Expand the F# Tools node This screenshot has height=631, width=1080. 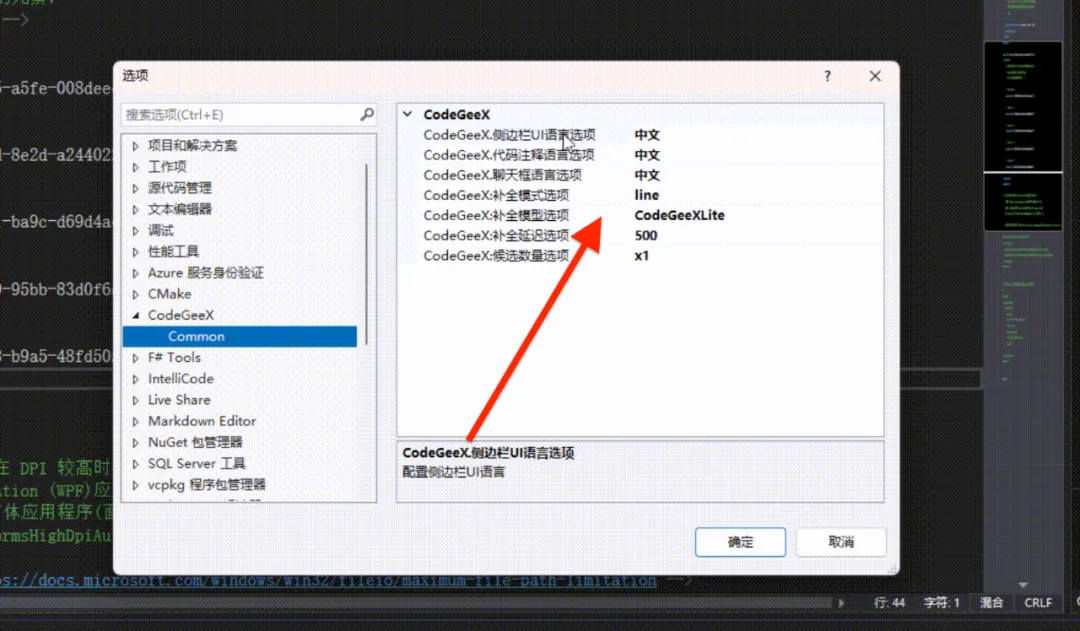(x=136, y=358)
